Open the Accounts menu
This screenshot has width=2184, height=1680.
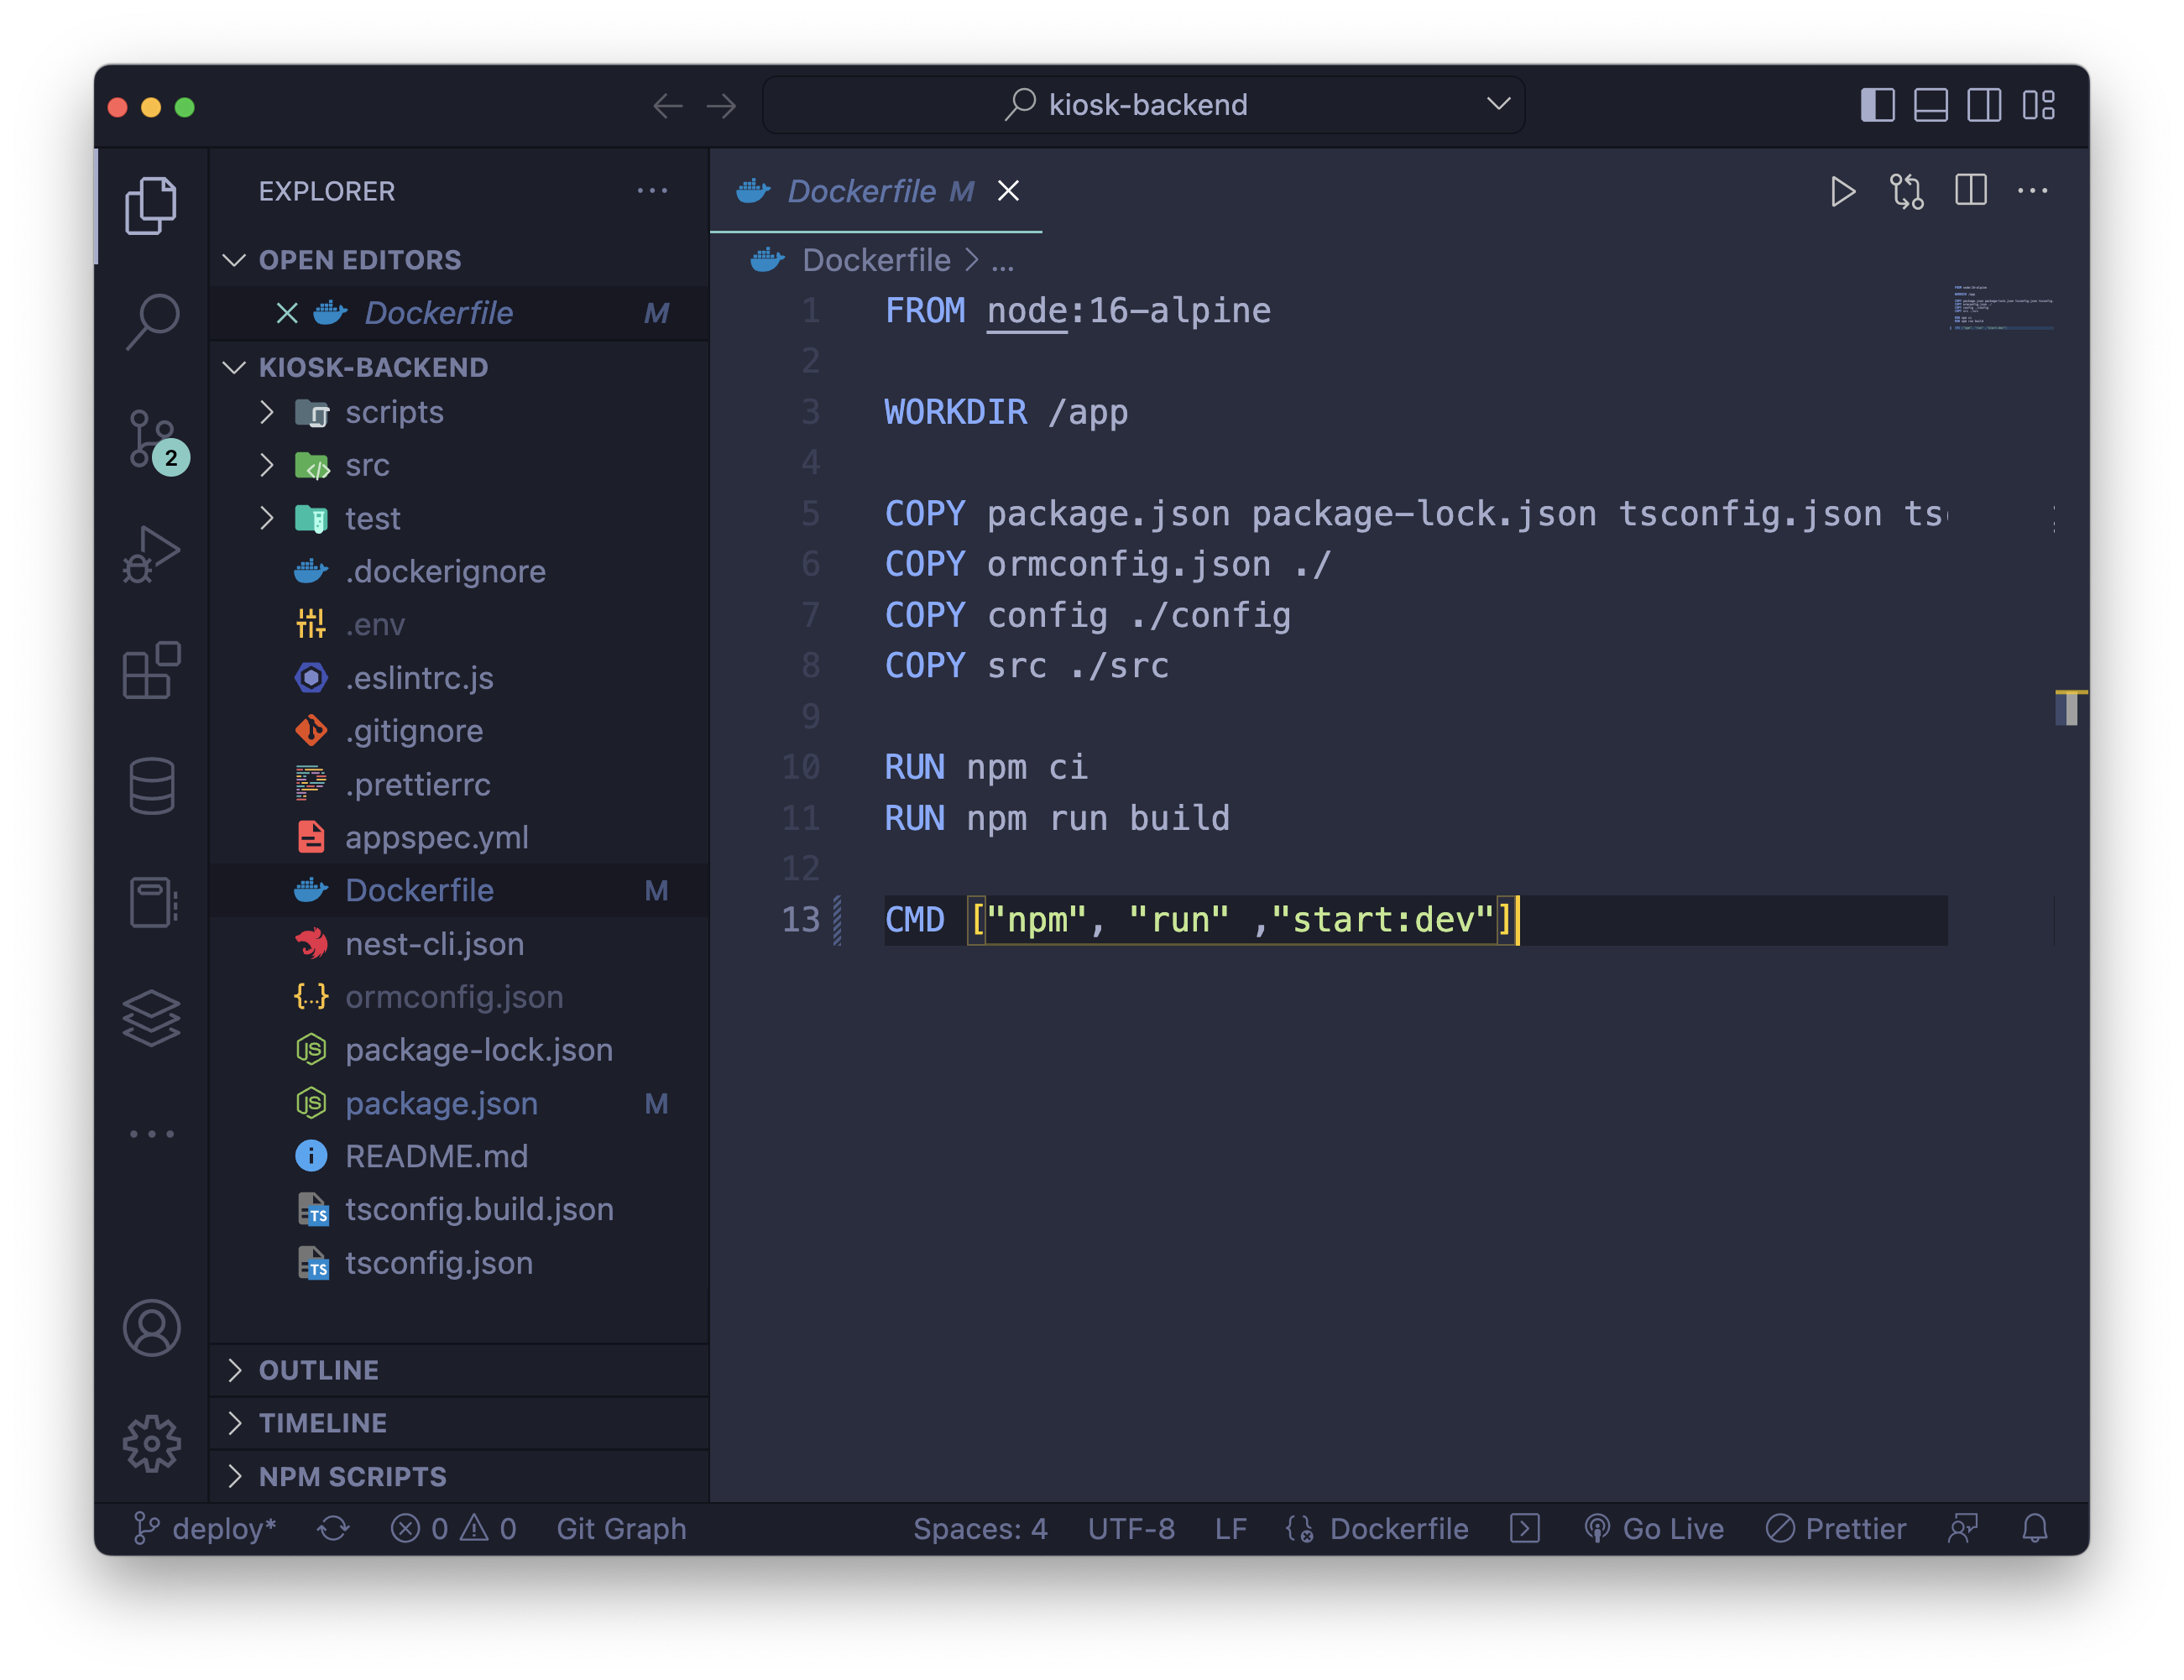coord(152,1328)
